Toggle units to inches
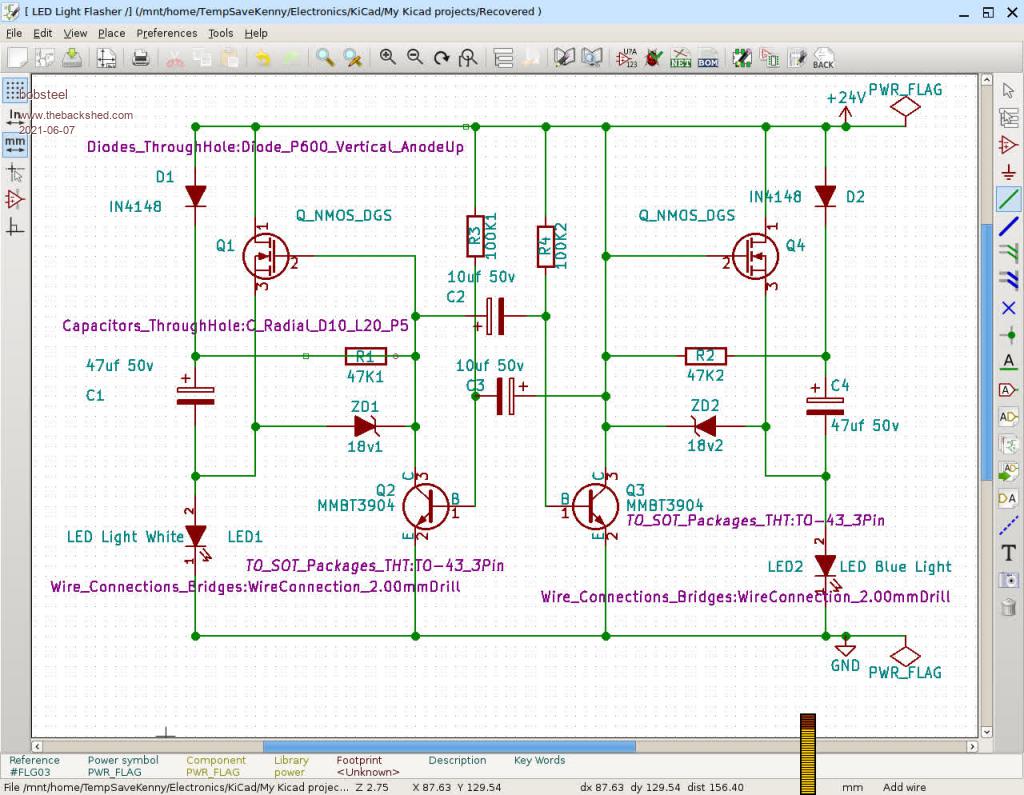 tap(15, 117)
